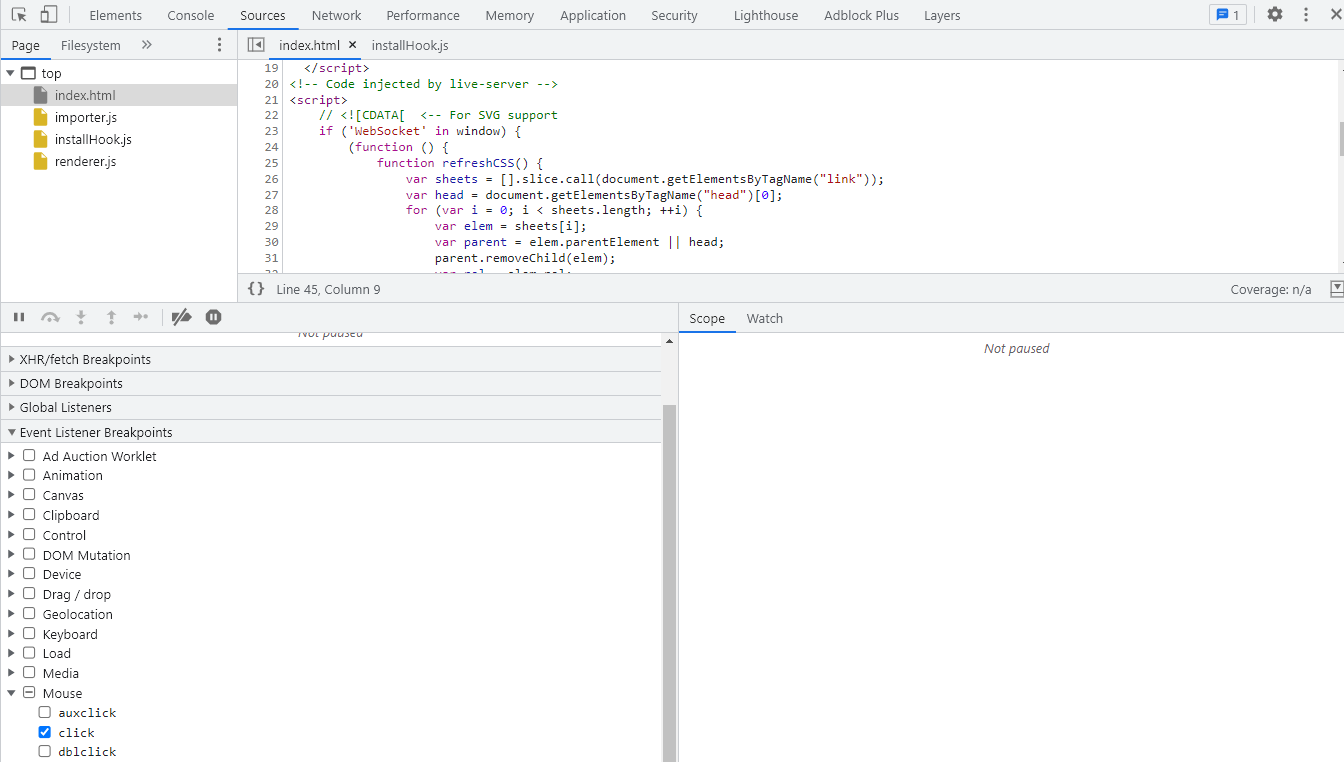
Task: Switch to the Console tab
Action: (190, 15)
